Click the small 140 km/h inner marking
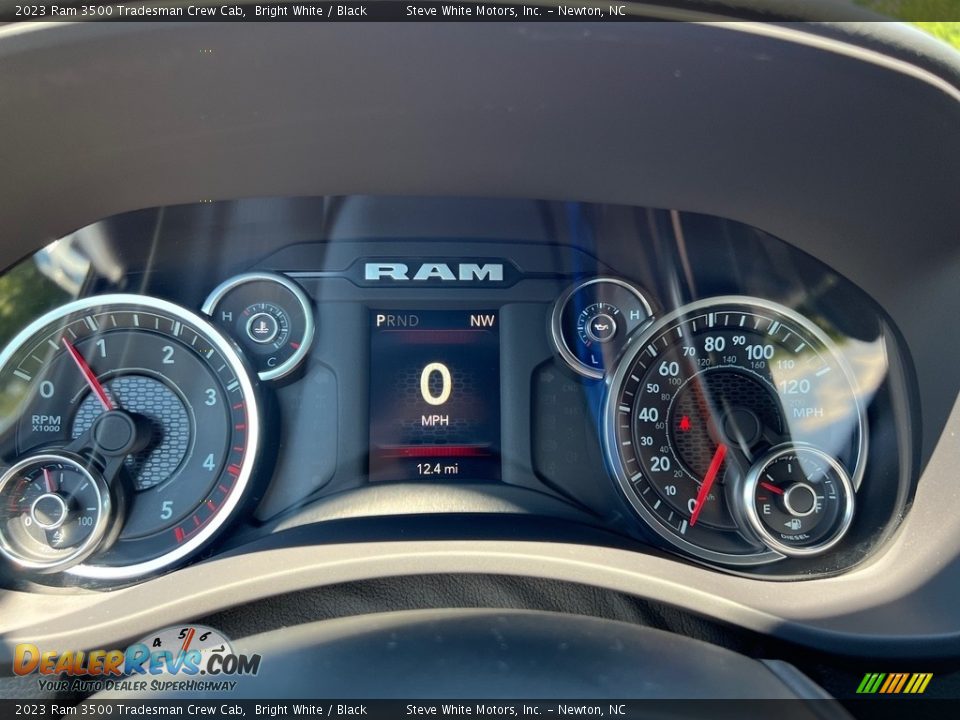Image resolution: width=960 pixels, height=720 pixels. coord(729,360)
